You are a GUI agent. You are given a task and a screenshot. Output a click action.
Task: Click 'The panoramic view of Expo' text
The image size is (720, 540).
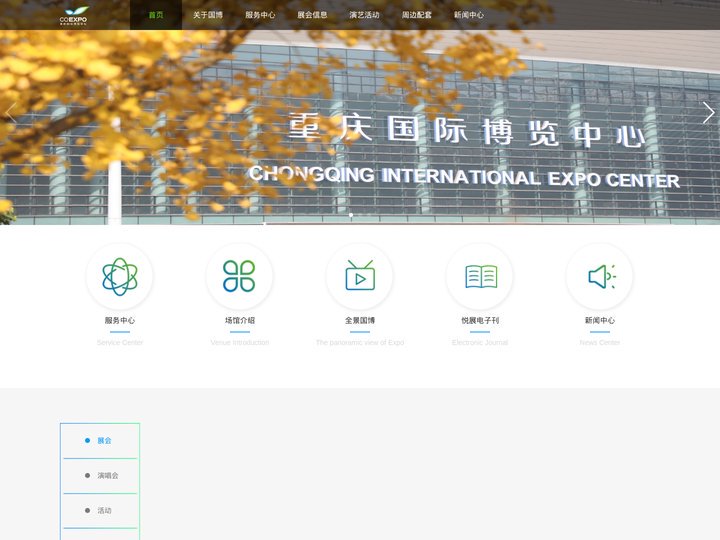[x=360, y=343]
